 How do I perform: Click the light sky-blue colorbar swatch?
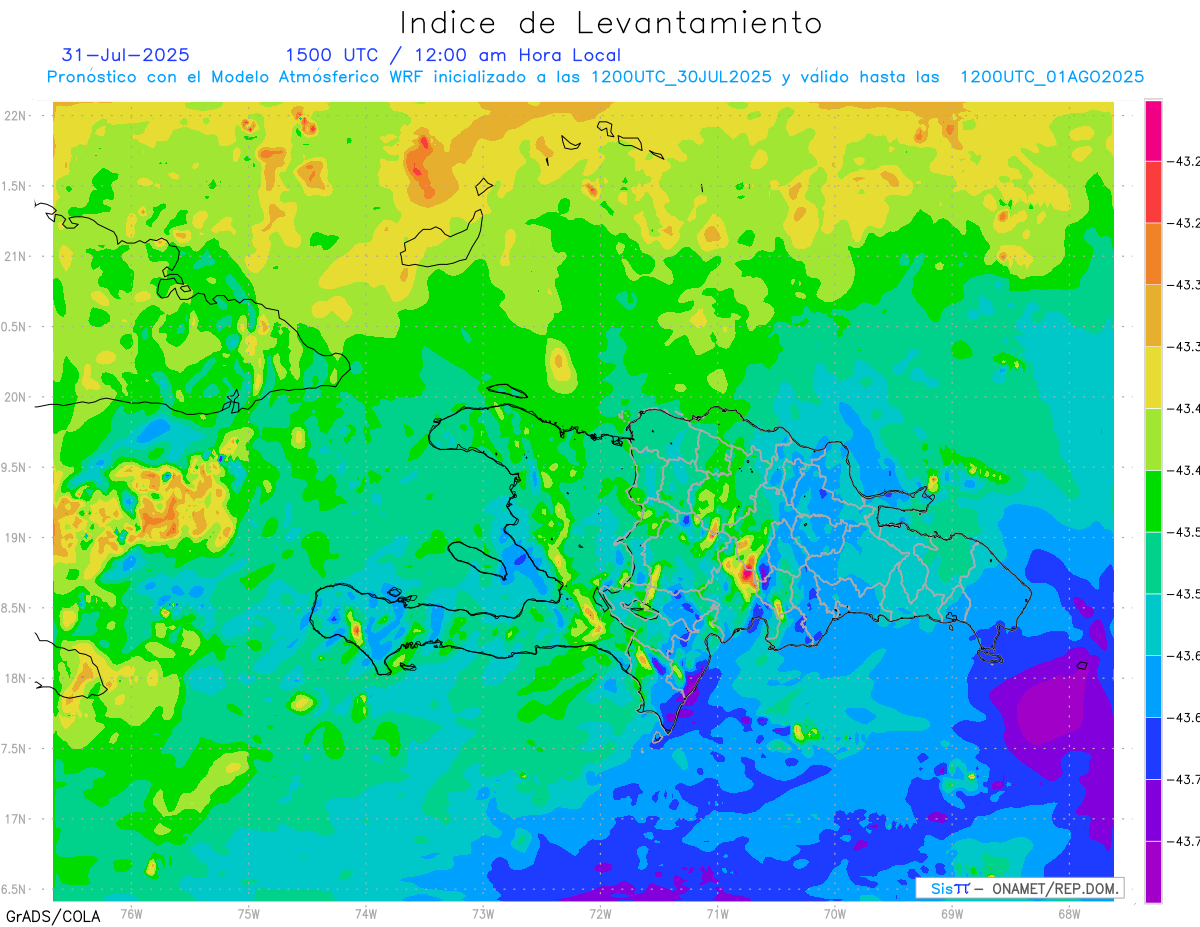[1153, 686]
